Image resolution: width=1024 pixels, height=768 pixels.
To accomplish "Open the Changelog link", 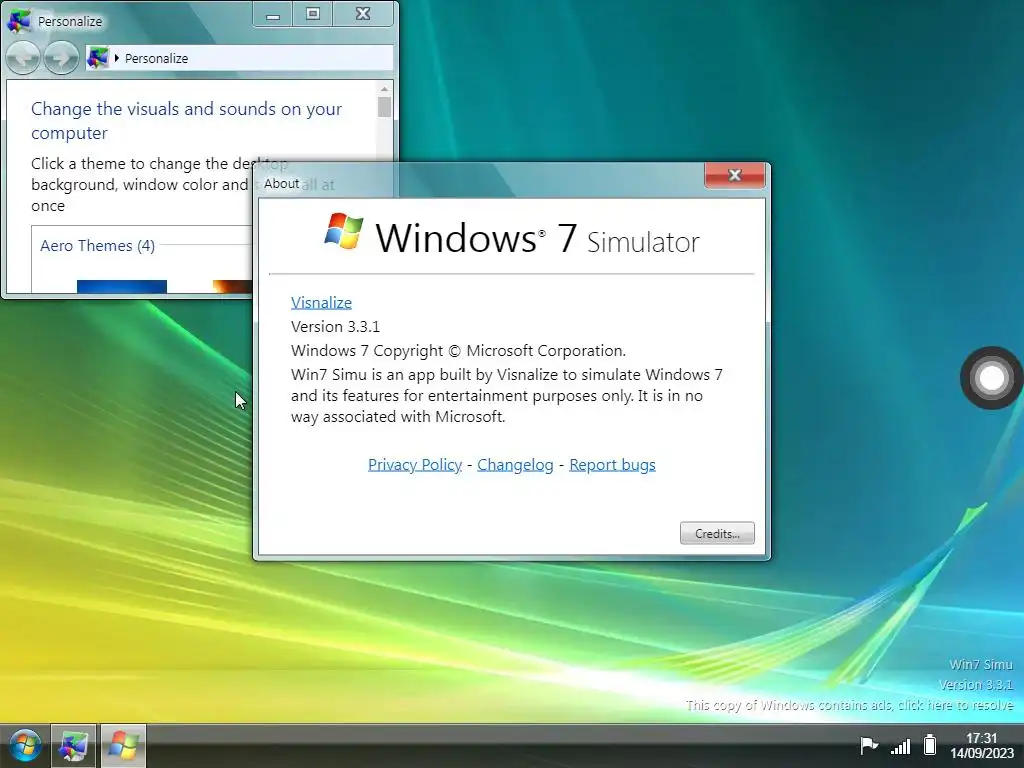I will 515,464.
